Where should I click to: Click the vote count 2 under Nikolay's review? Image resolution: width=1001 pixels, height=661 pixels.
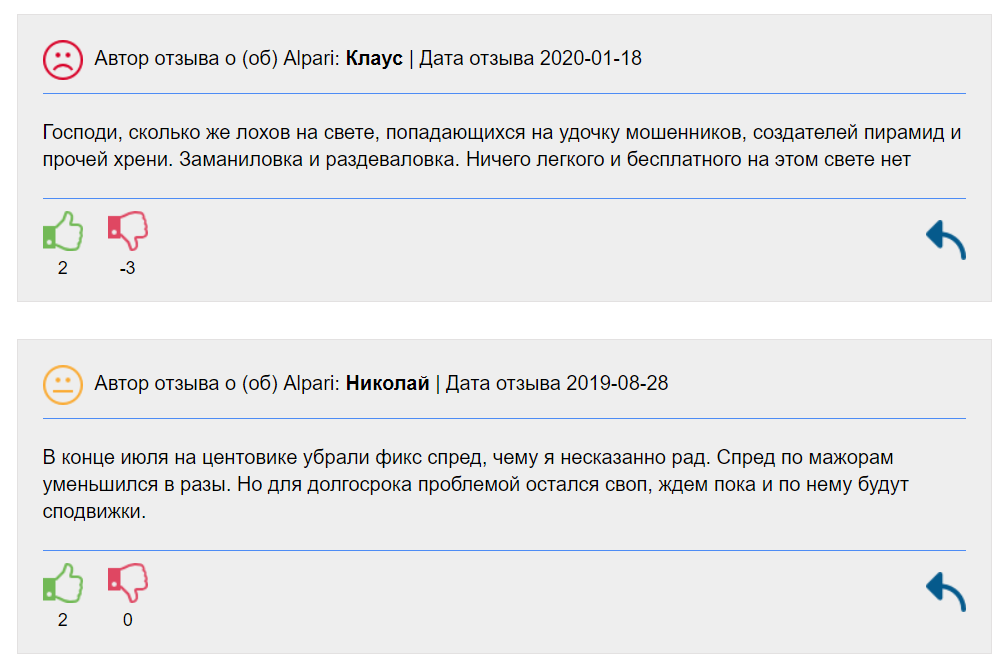pos(62,618)
